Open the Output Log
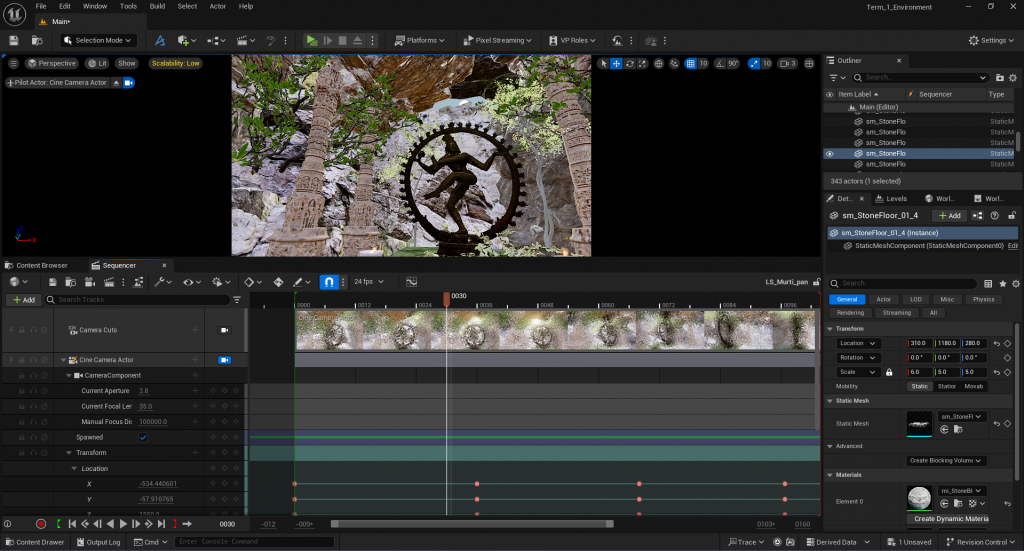 (99, 542)
